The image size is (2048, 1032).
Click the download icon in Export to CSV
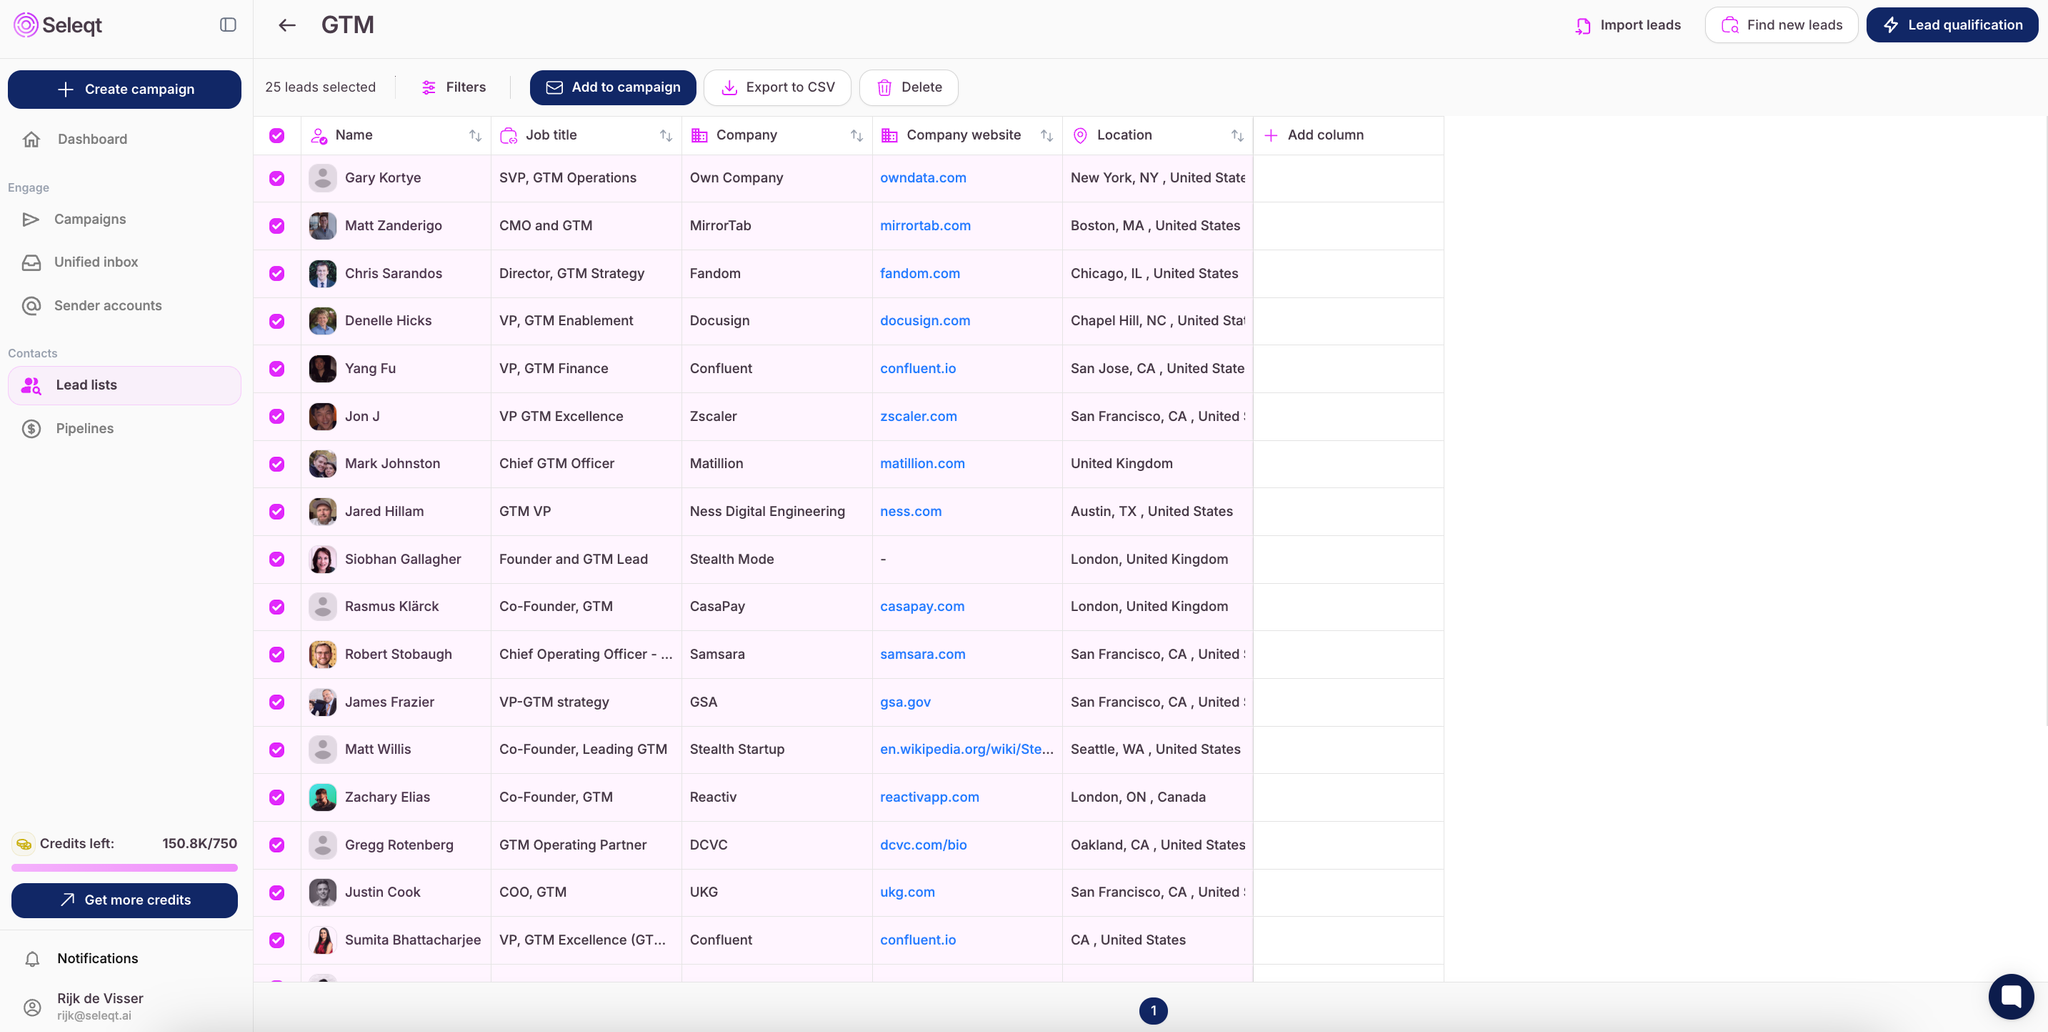(x=730, y=88)
